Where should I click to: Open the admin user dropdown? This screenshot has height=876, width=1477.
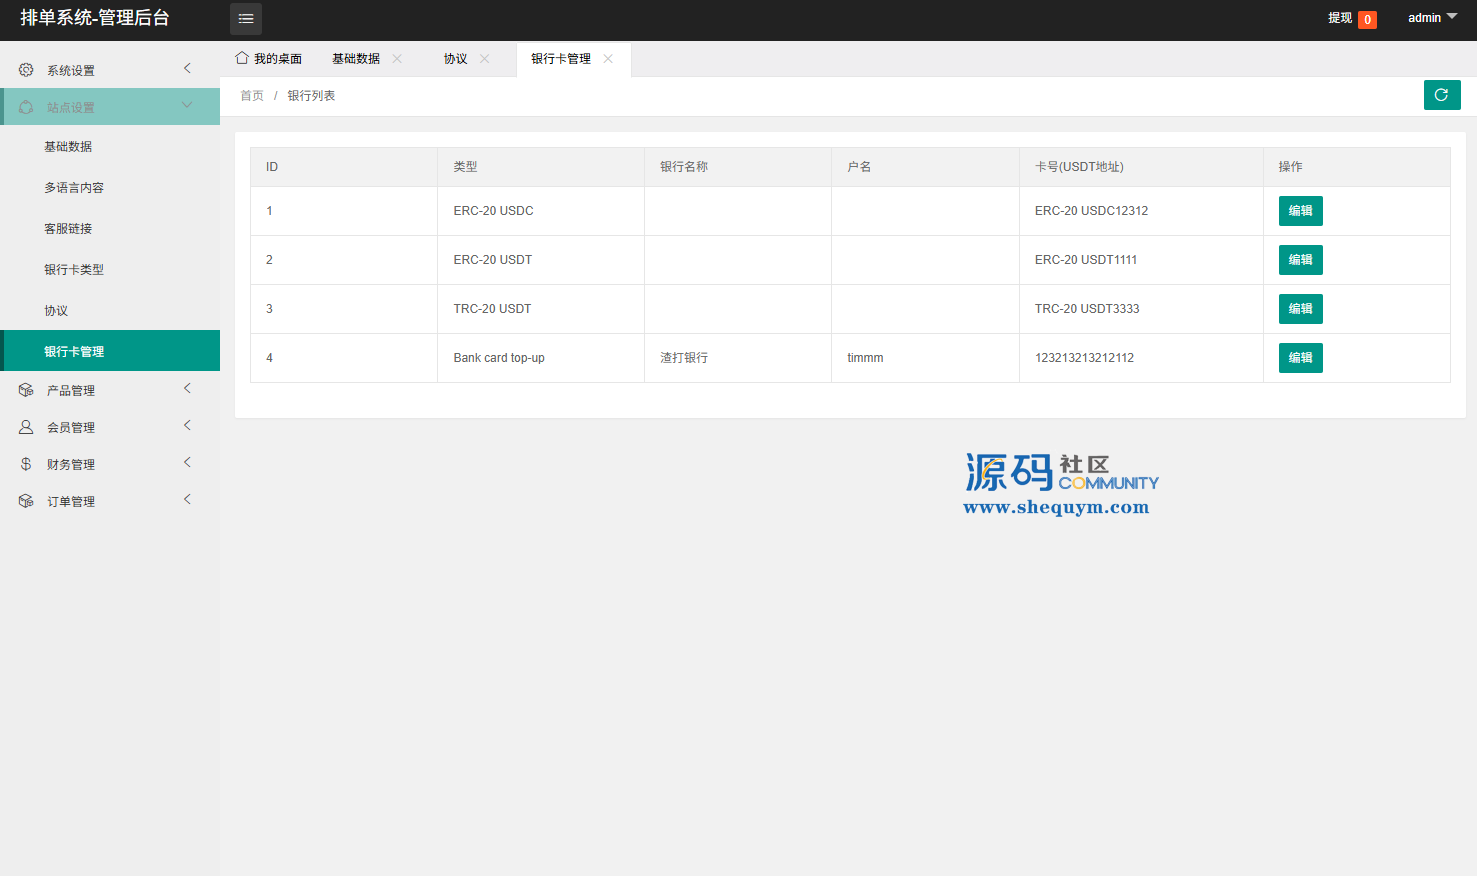[x=1432, y=18]
